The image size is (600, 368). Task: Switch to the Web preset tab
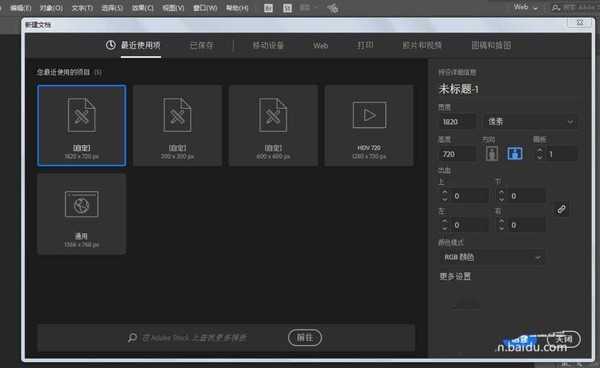[x=320, y=45]
